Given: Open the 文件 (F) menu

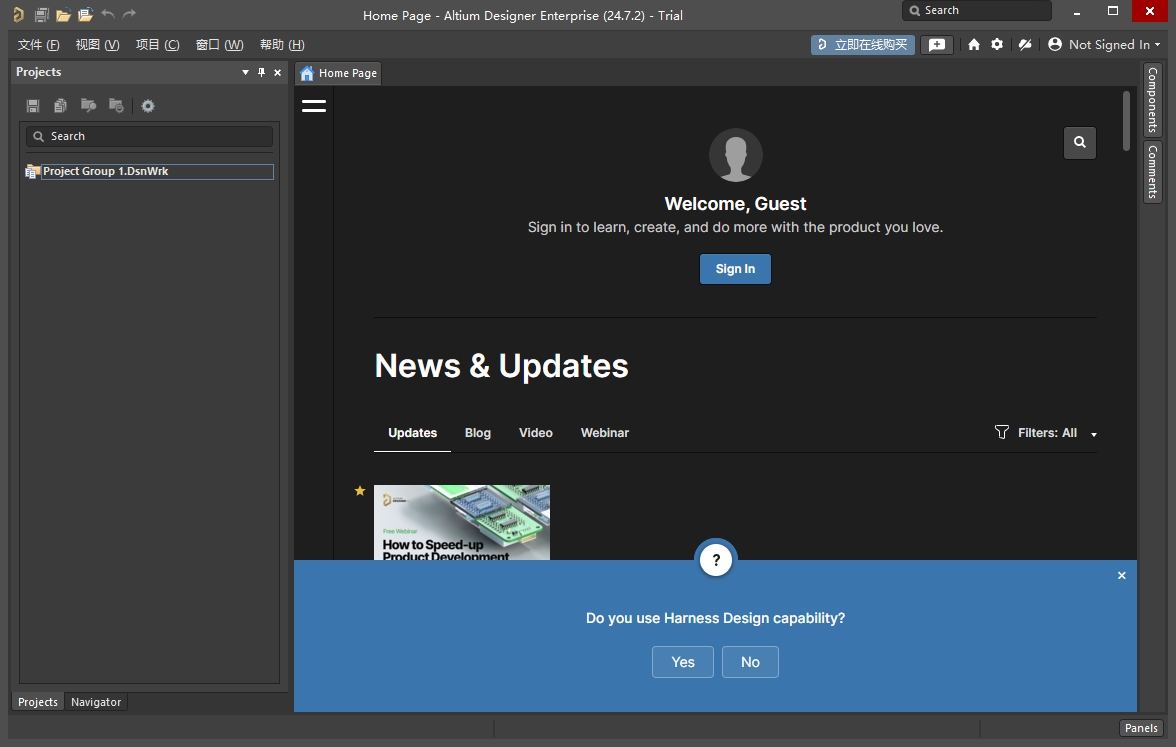Looking at the screenshot, I should tap(38, 45).
